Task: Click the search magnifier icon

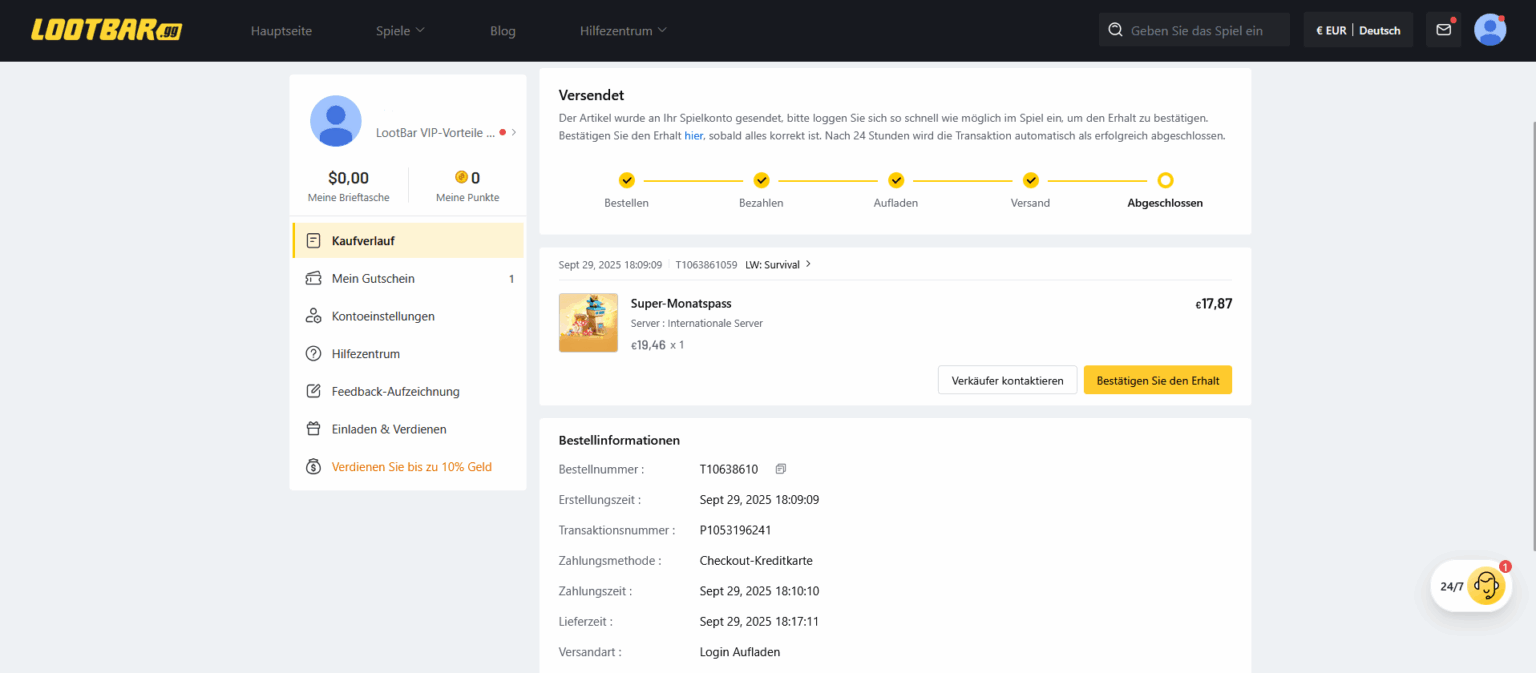Action: [1115, 31]
